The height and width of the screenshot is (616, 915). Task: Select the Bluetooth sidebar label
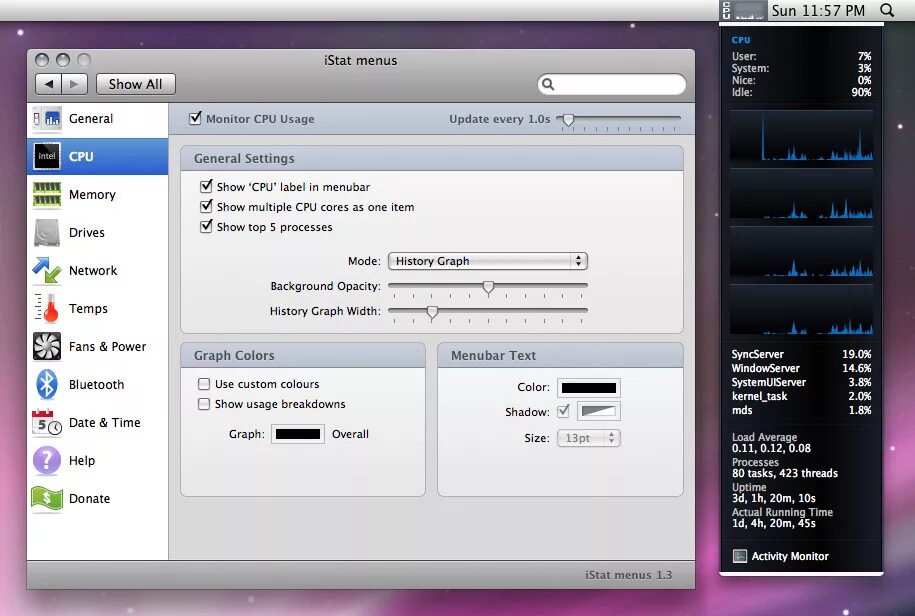pos(96,384)
